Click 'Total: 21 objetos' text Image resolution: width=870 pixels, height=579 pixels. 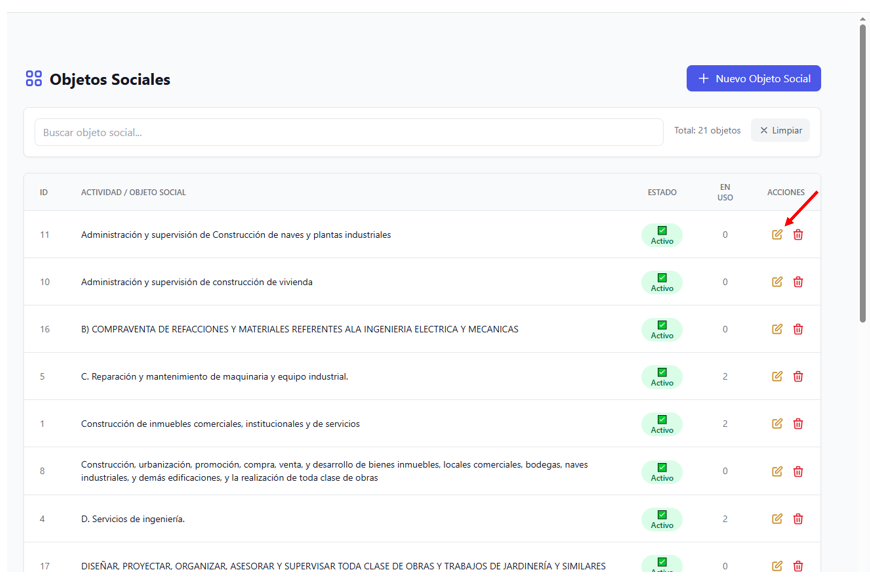pyautogui.click(x=707, y=130)
